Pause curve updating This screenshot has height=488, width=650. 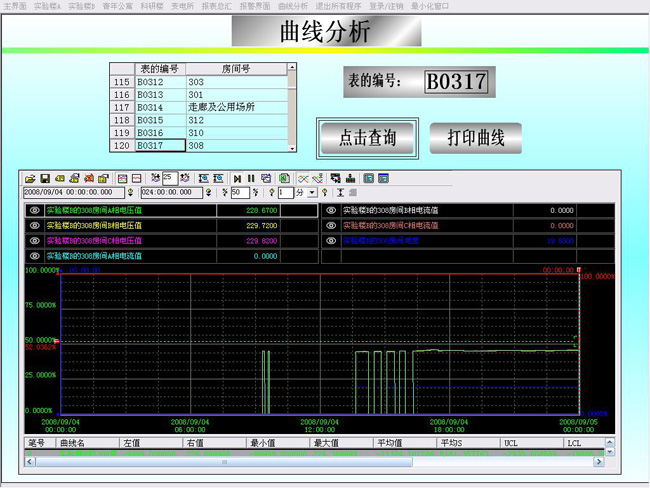(251, 179)
